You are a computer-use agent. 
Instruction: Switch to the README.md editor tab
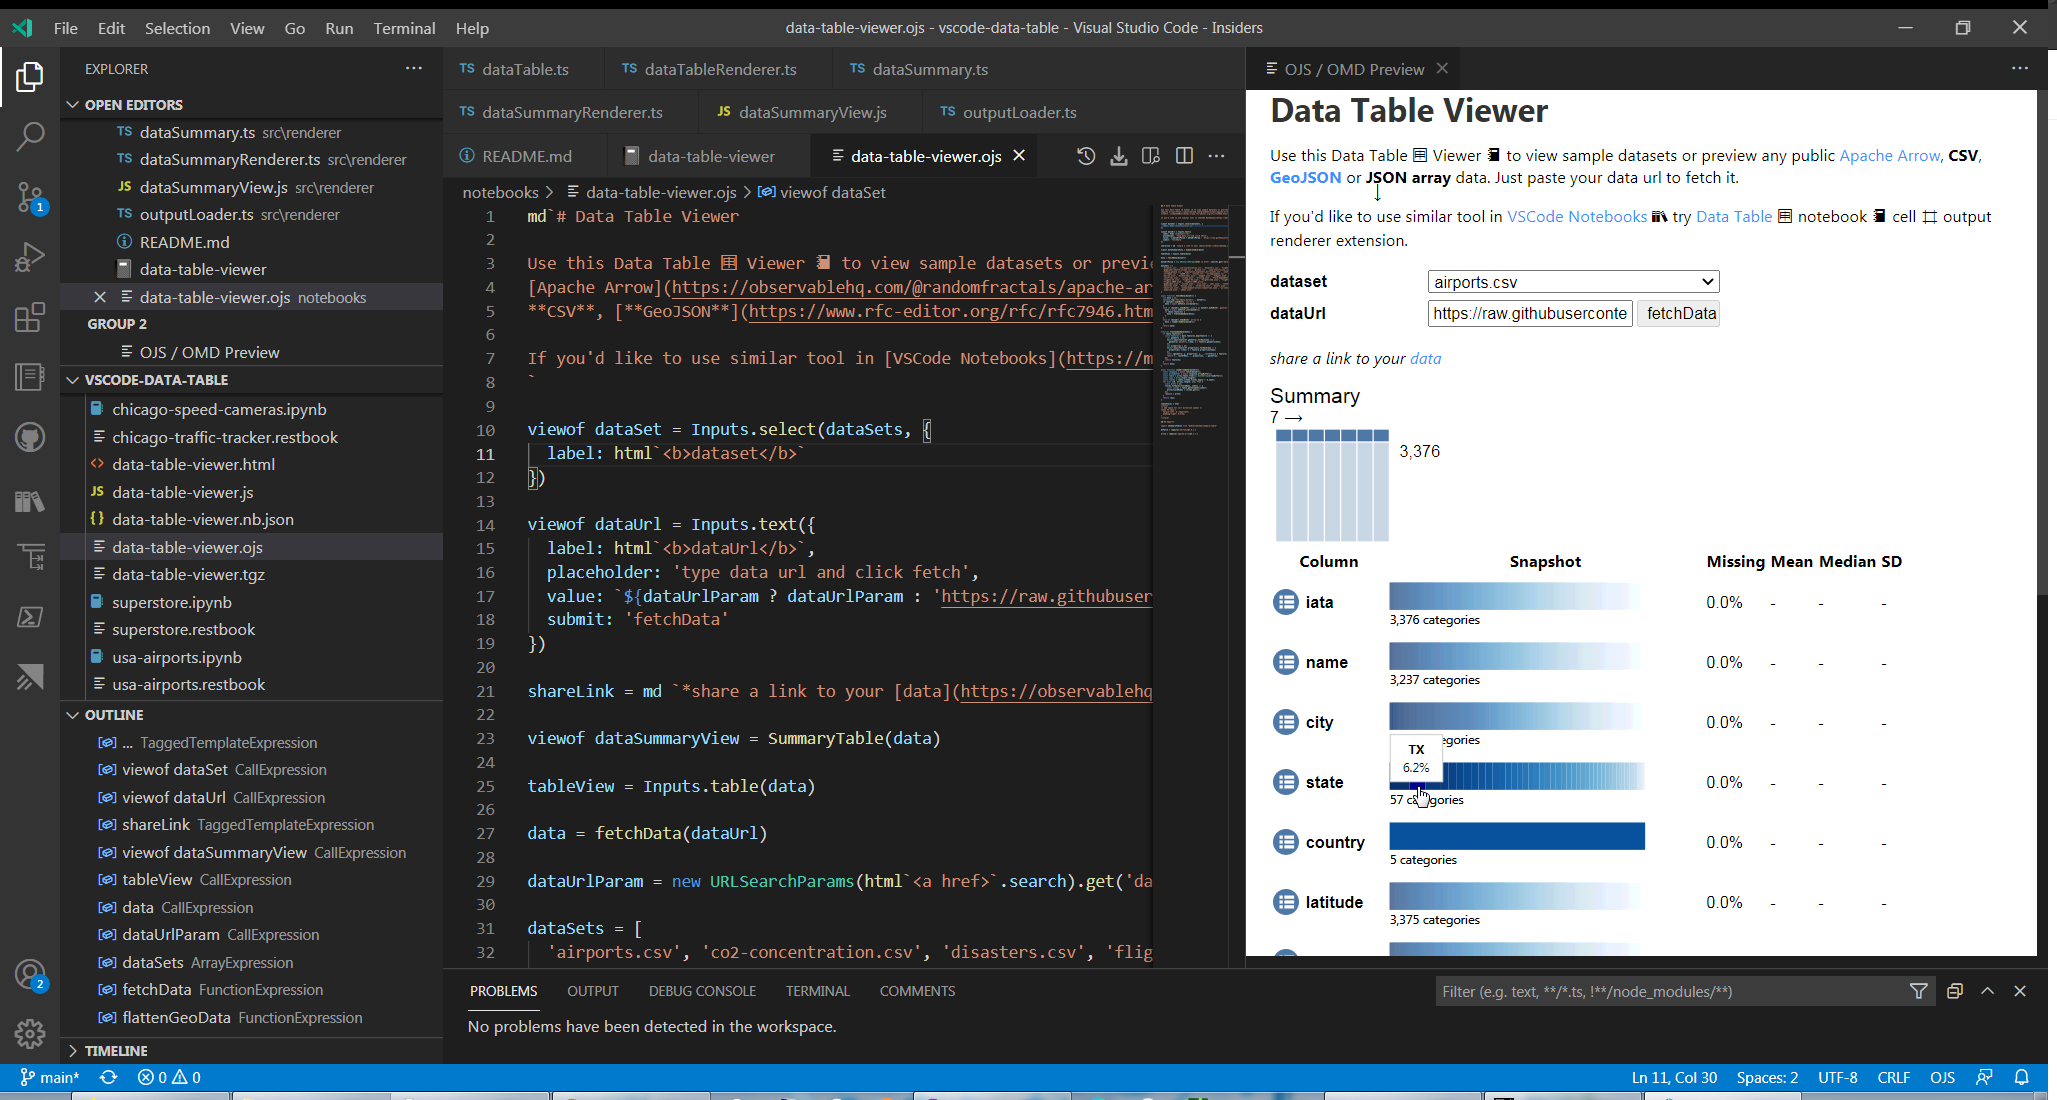526,156
